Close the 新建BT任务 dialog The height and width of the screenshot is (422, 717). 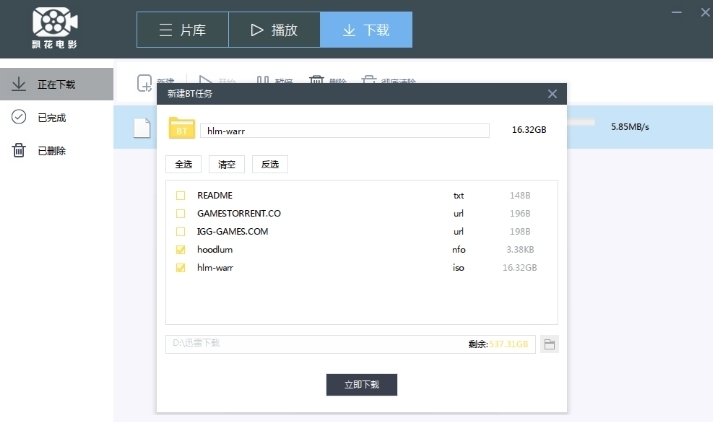[x=552, y=93]
